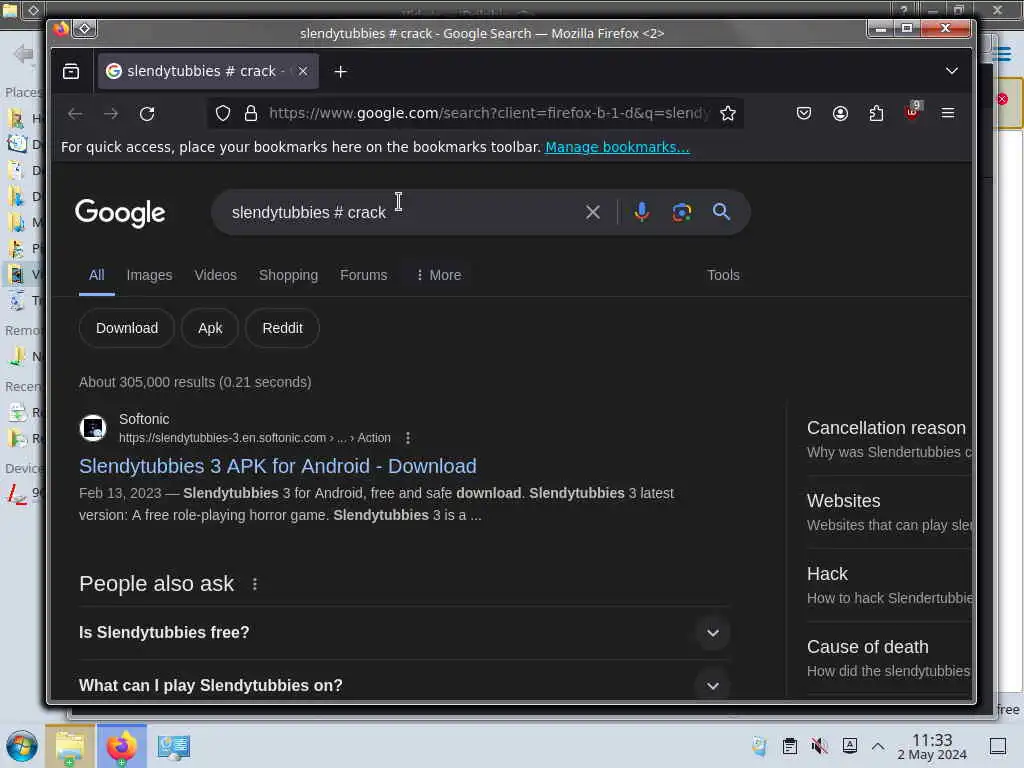The width and height of the screenshot is (1024, 768).
Task: Click the Softonic site favicon
Action: 93,428
